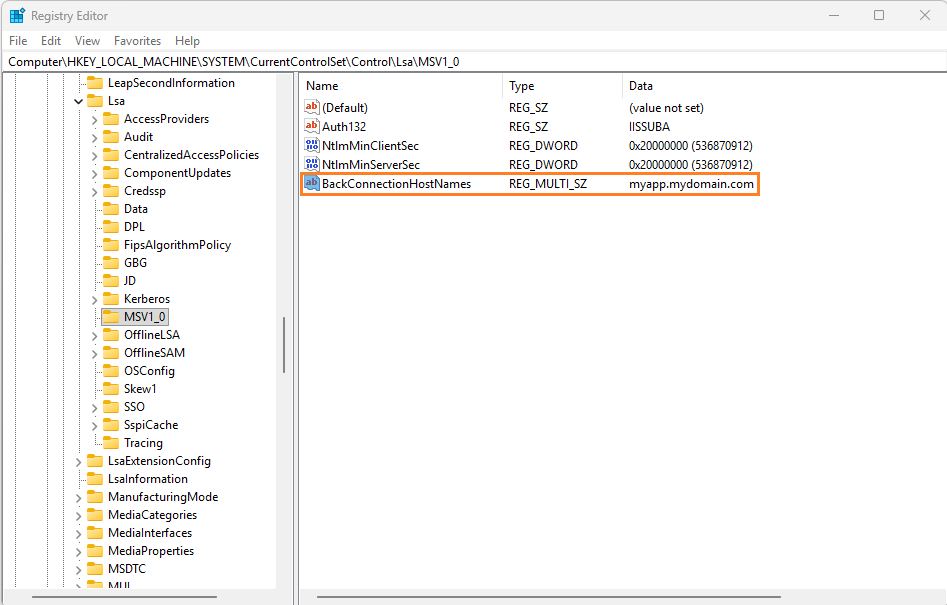Viewport: 947px width, 605px height.
Task: Select the LeapSecondInformation folder icon
Action: click(95, 83)
